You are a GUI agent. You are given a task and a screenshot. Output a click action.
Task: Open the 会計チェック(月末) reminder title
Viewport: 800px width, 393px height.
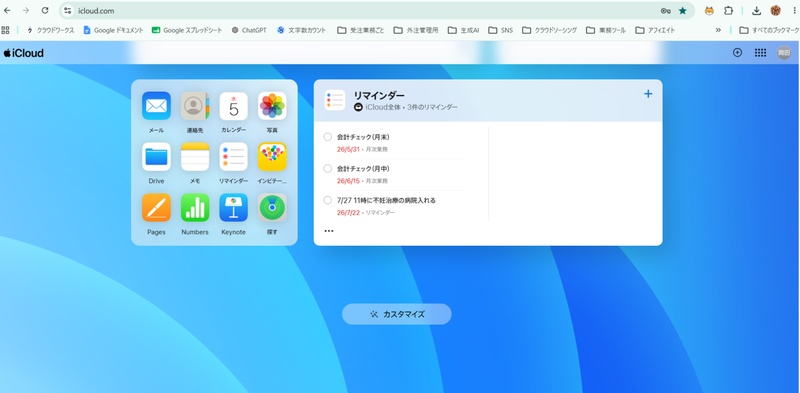point(363,137)
